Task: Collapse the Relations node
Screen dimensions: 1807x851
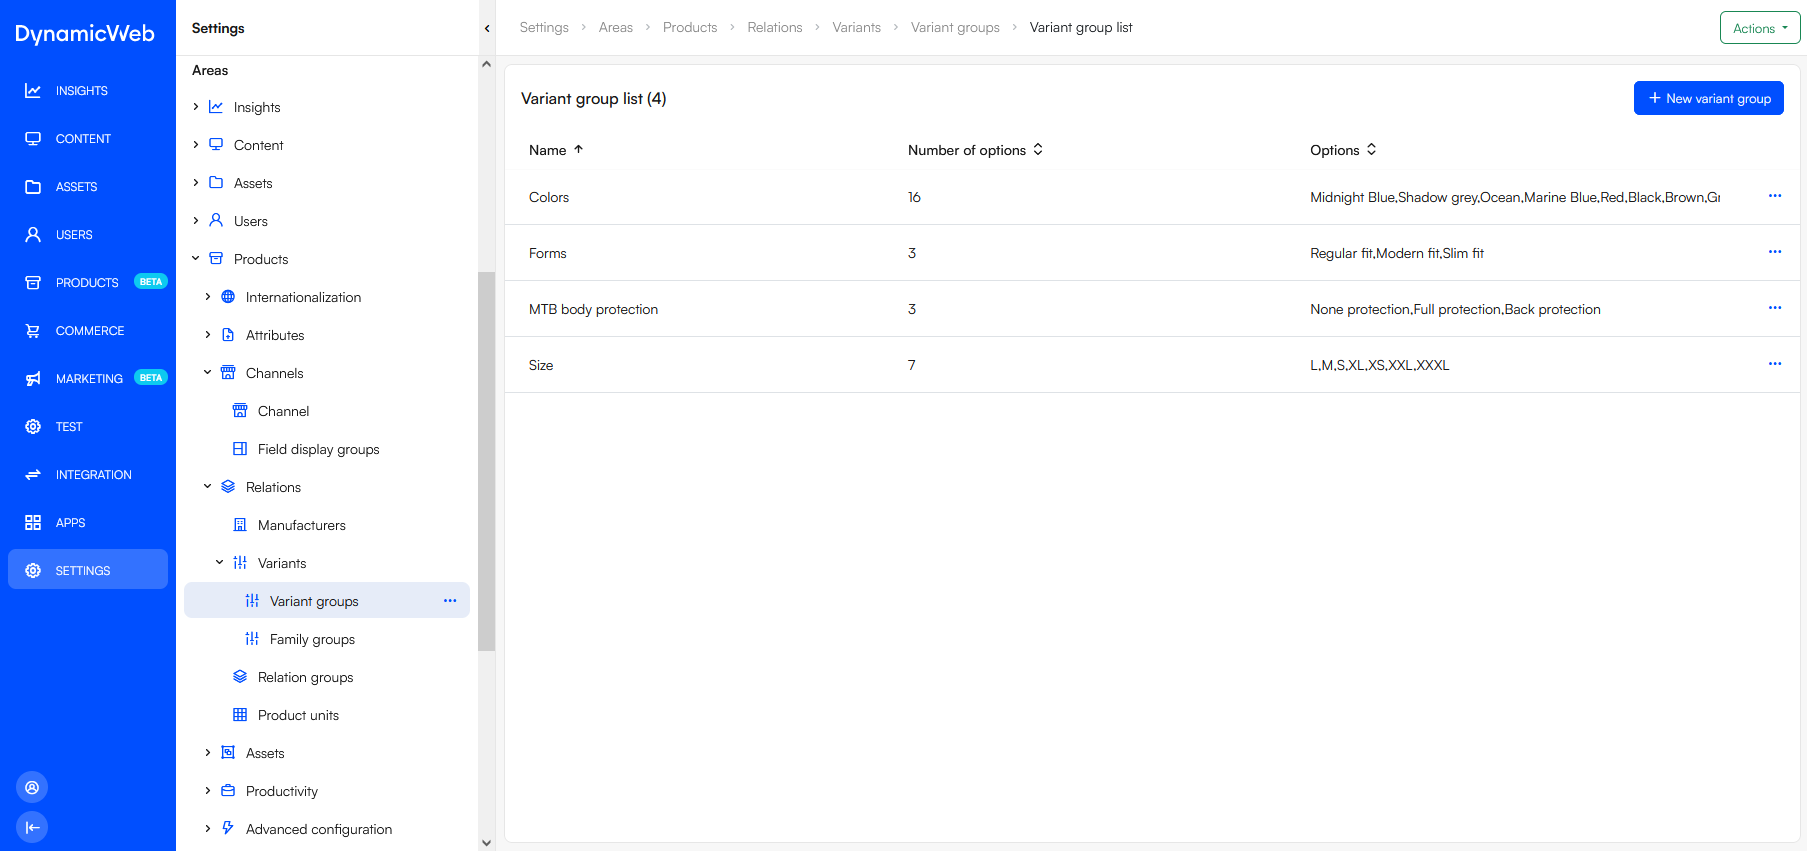Action: [208, 487]
